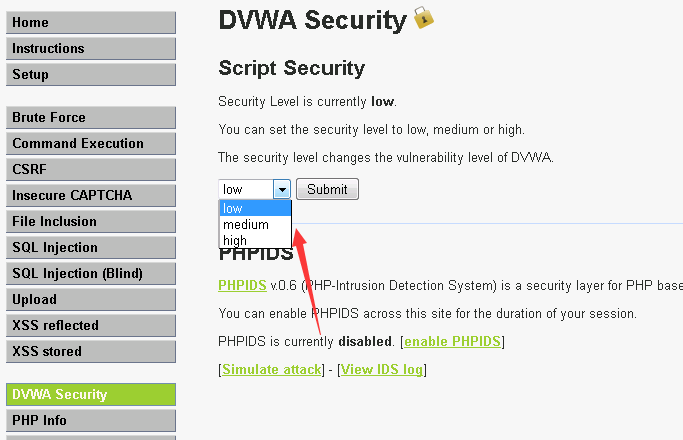Image resolution: width=683 pixels, height=440 pixels.
Task: Pick the highlighted low option
Action: (x=255, y=208)
